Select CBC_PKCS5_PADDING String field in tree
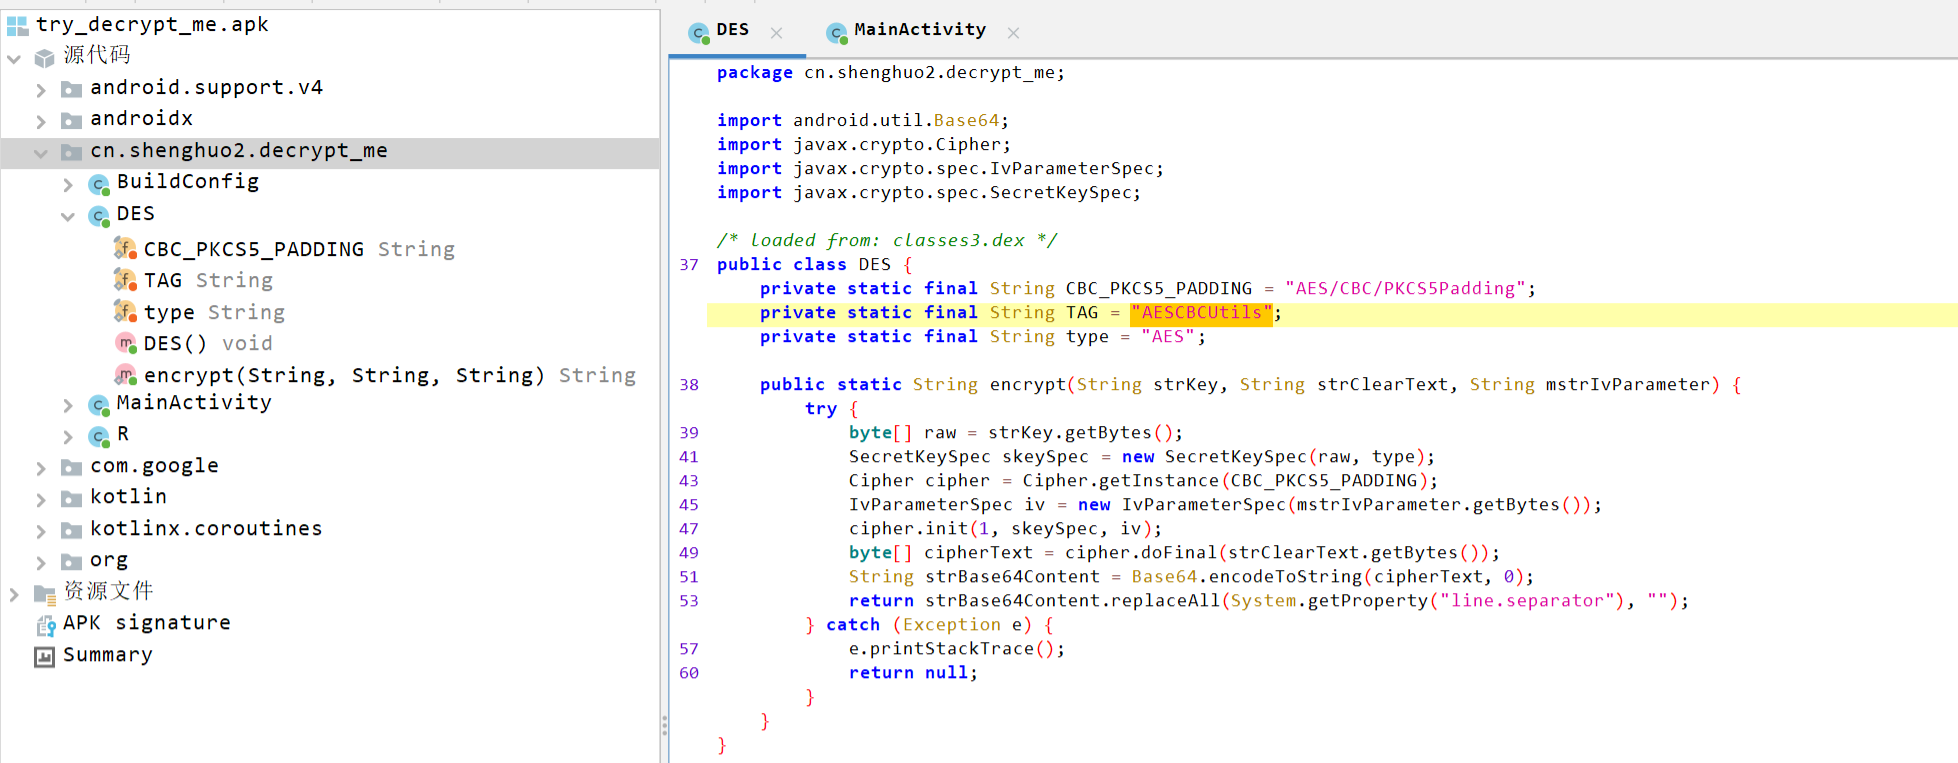This screenshot has width=1958, height=763. click(x=299, y=249)
